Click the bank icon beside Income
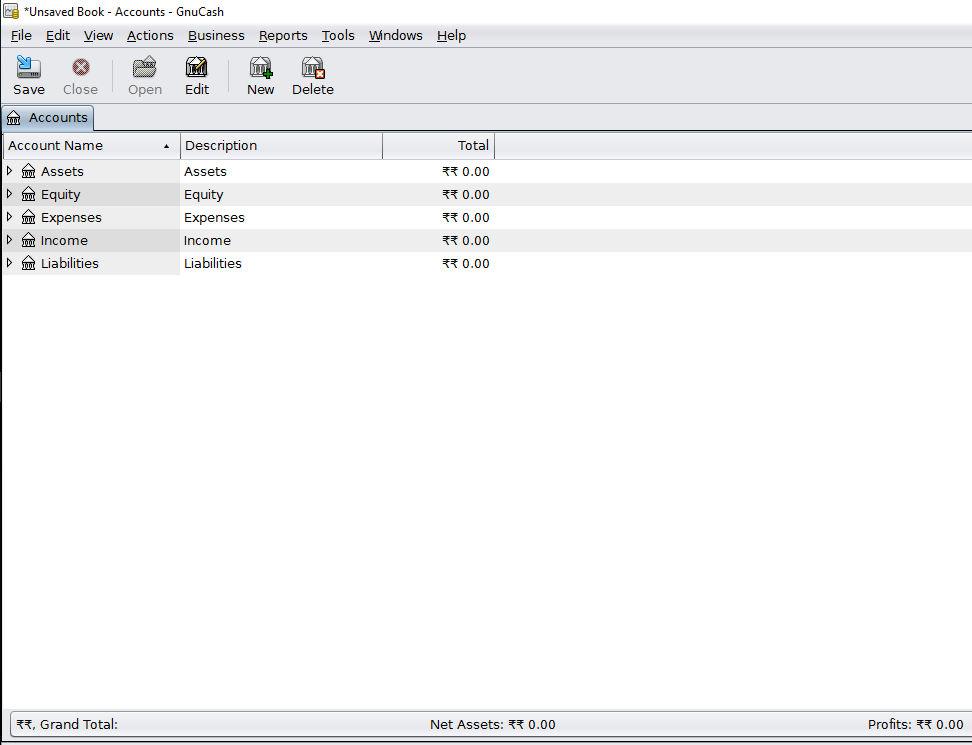The image size is (972, 745). click(x=29, y=240)
